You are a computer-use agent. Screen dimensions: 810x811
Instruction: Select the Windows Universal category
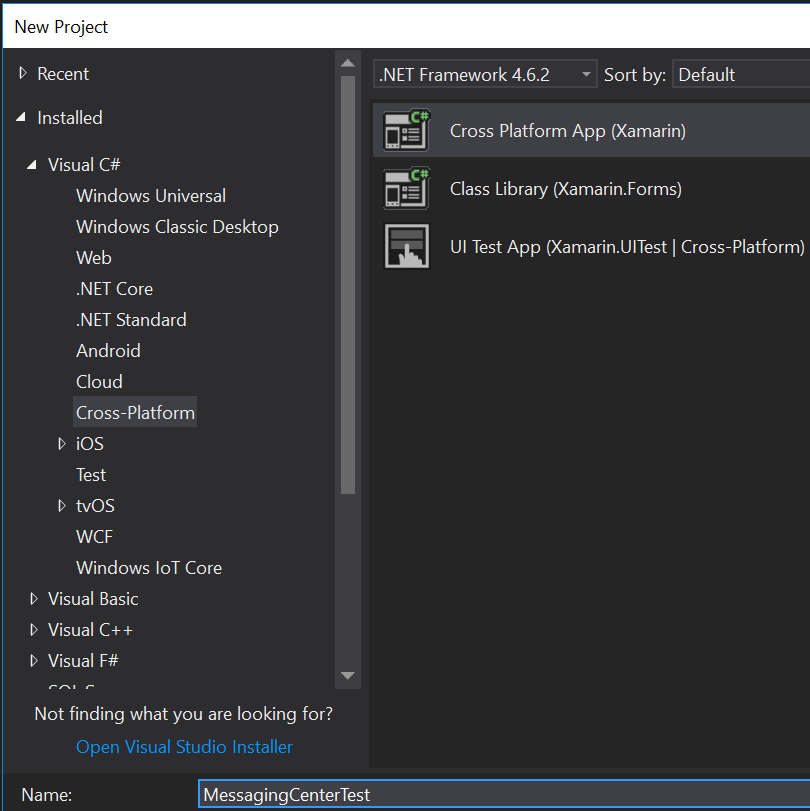pos(150,195)
